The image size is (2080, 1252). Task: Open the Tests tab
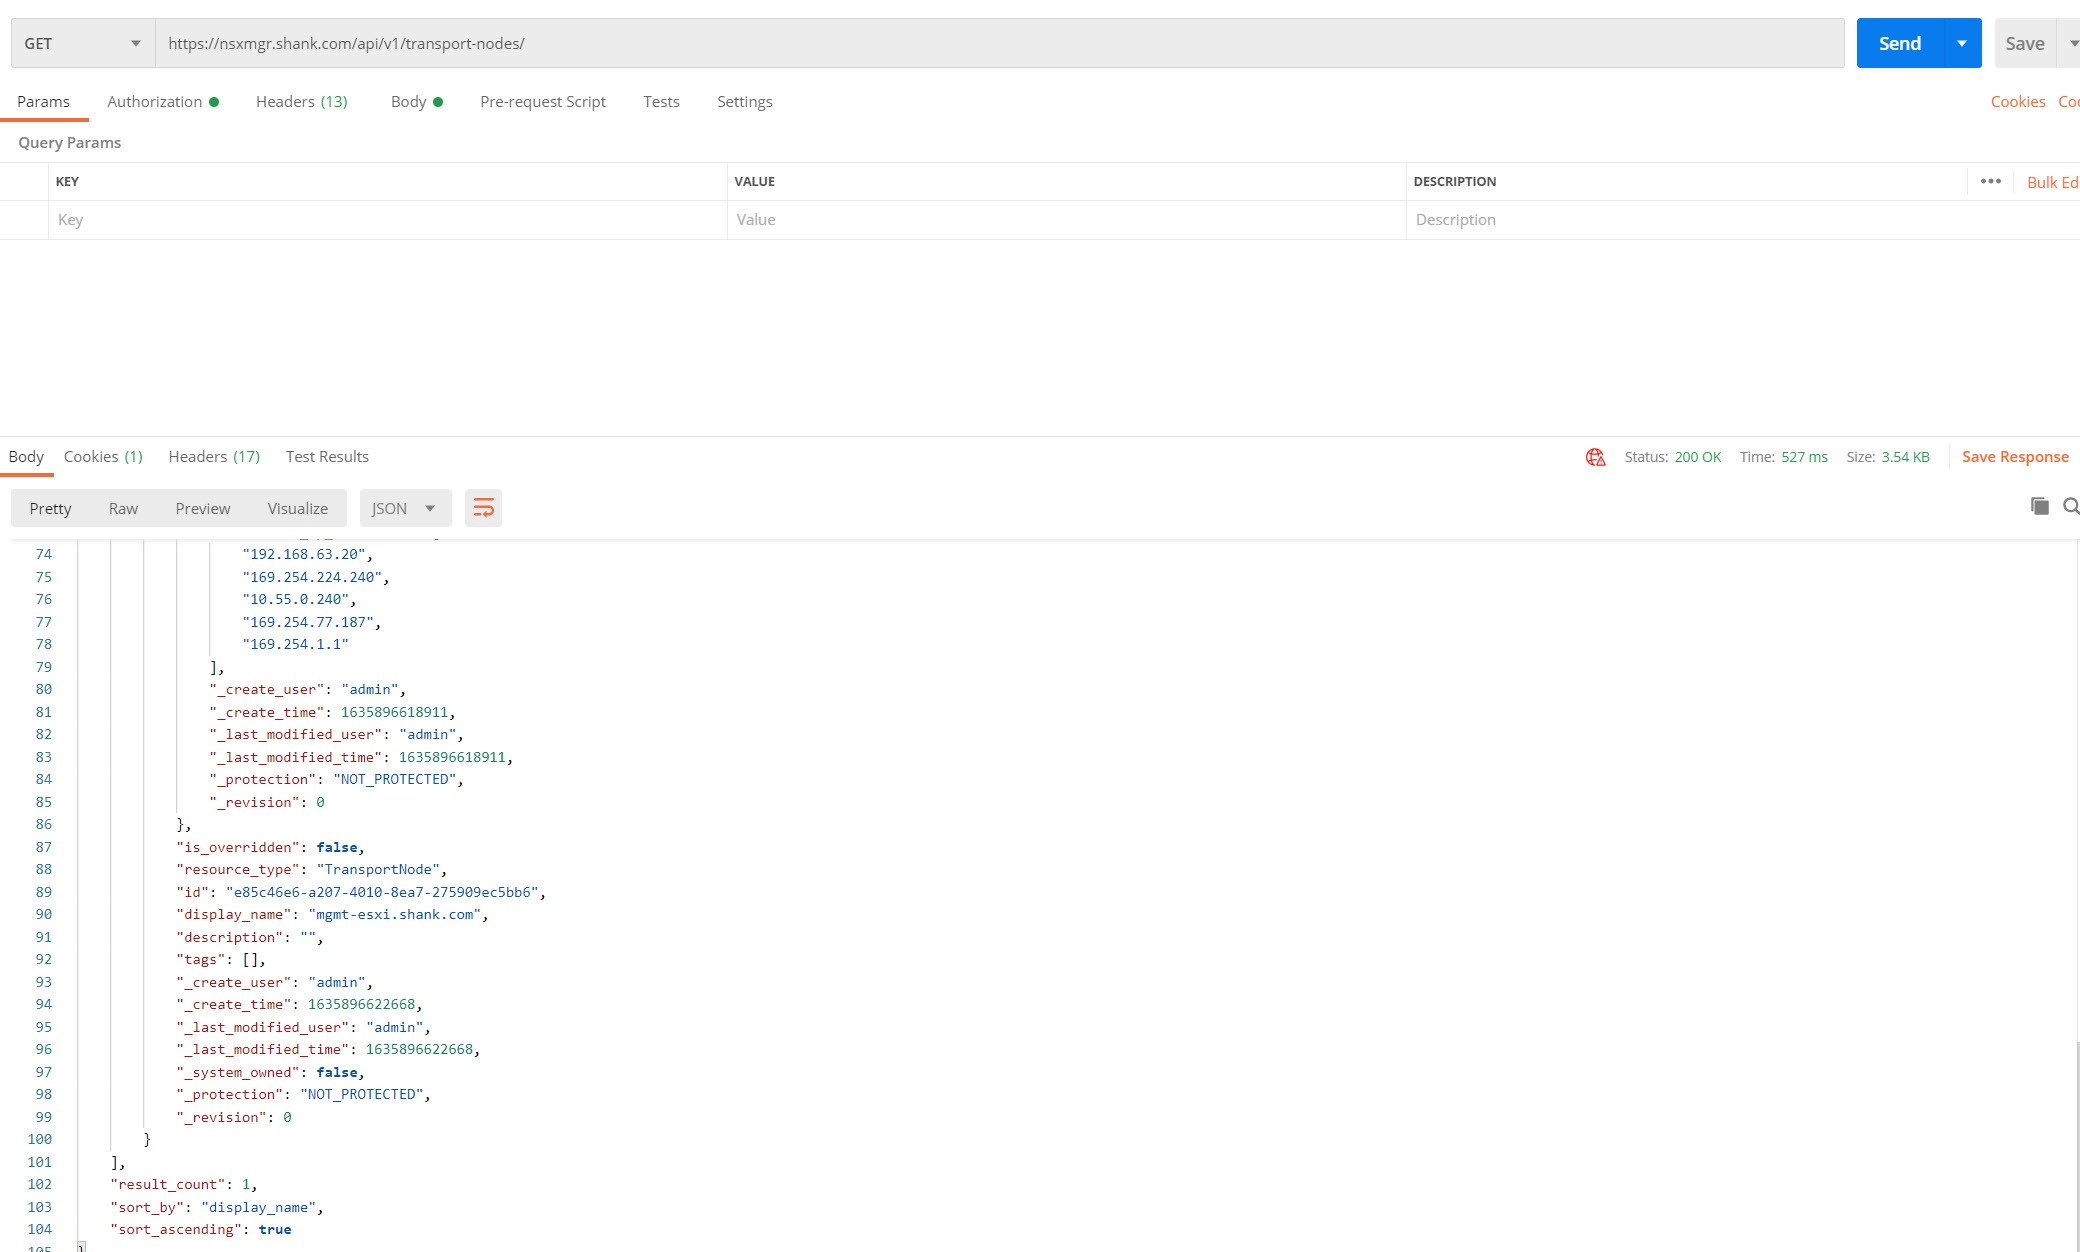[x=661, y=102]
